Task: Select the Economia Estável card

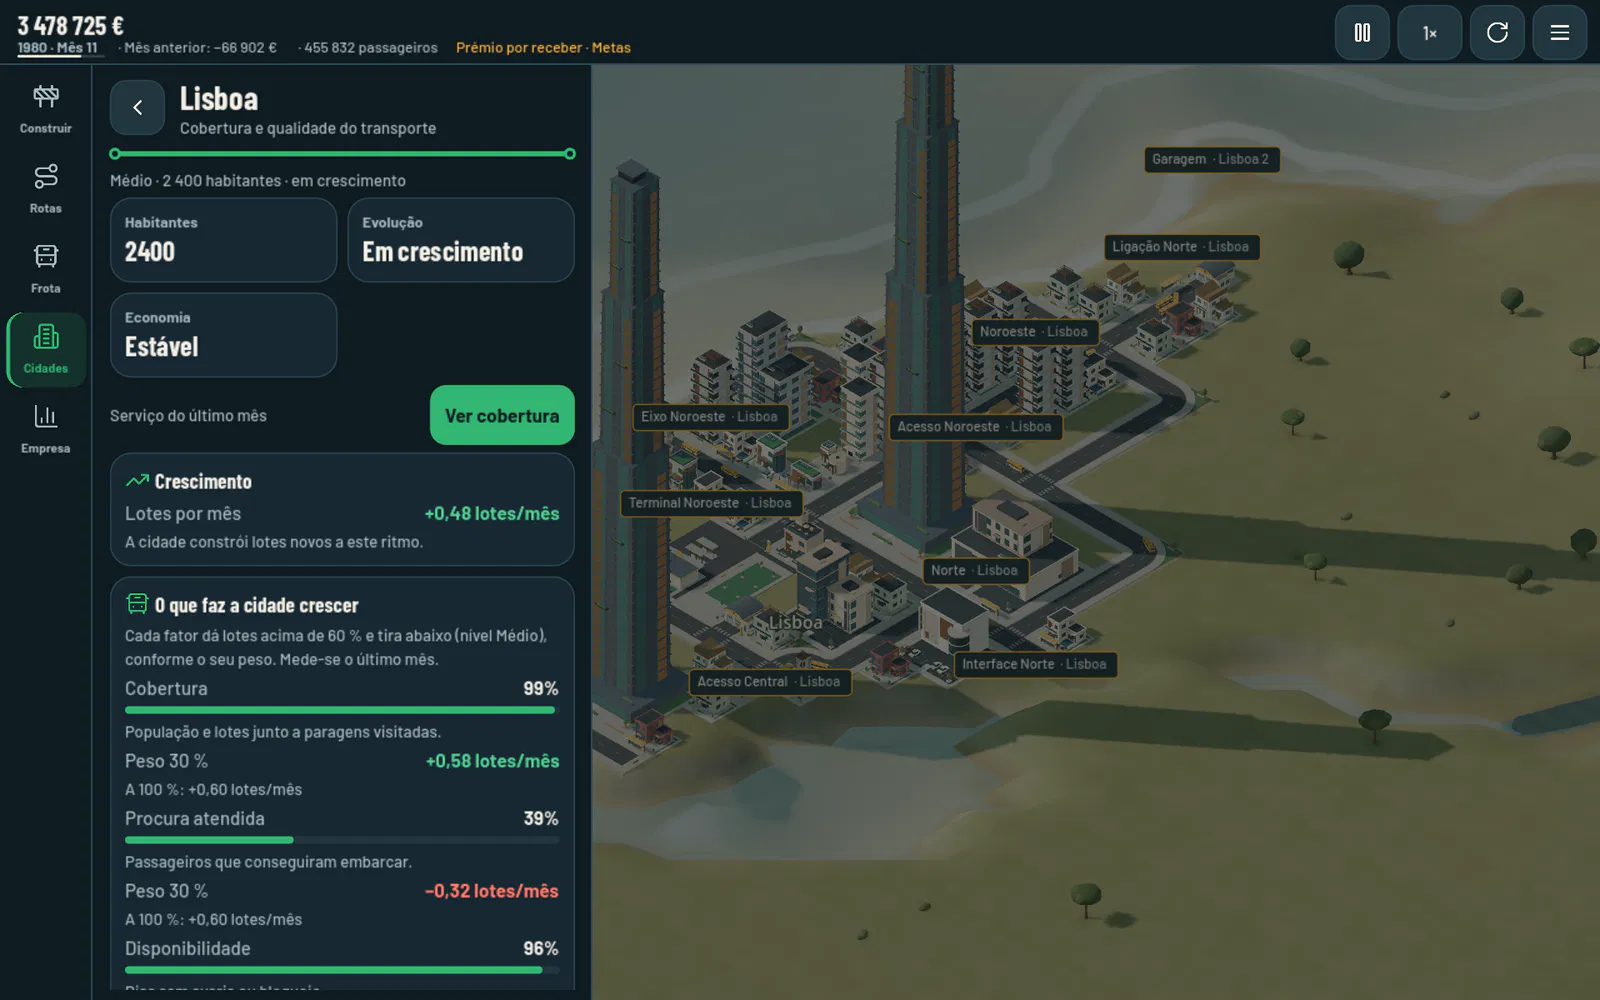Action: (x=223, y=335)
